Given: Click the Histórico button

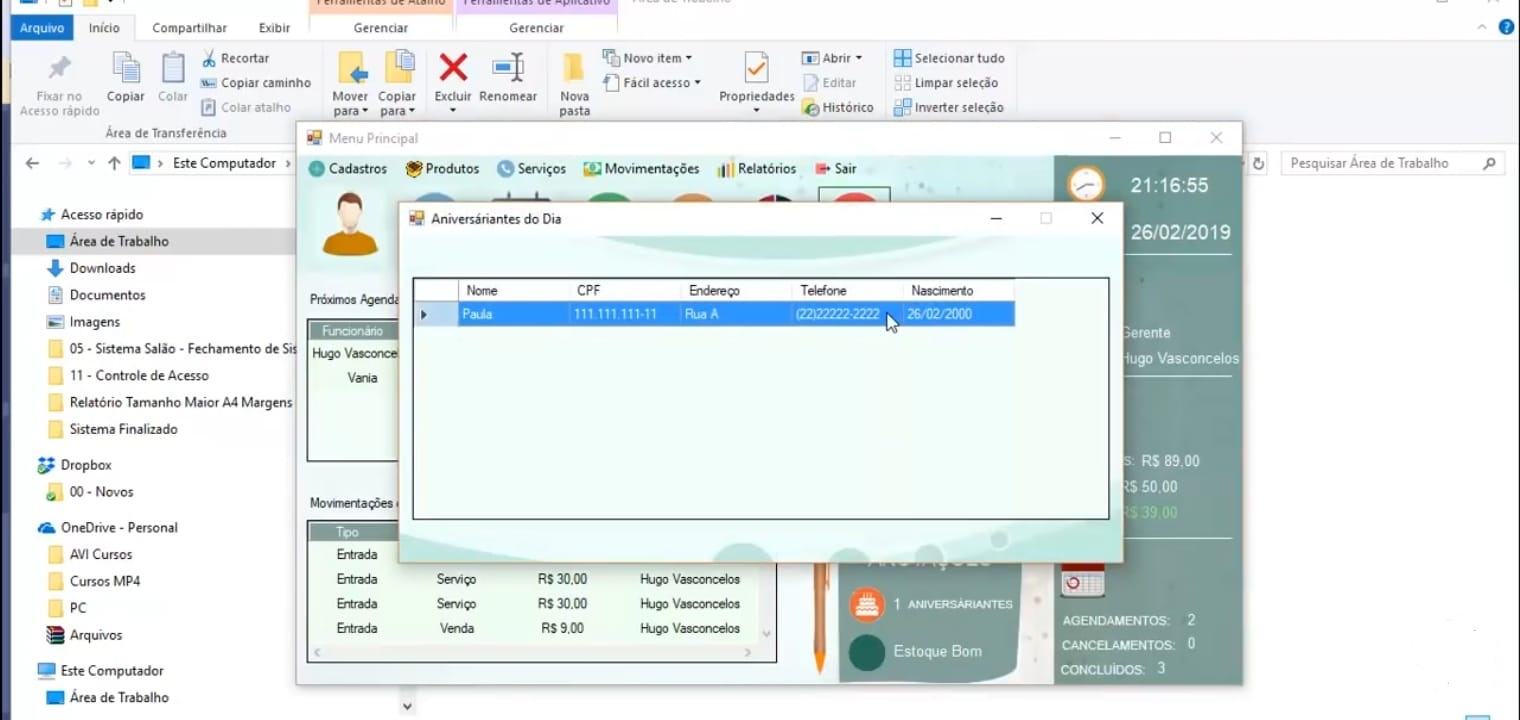Looking at the screenshot, I should (838, 108).
